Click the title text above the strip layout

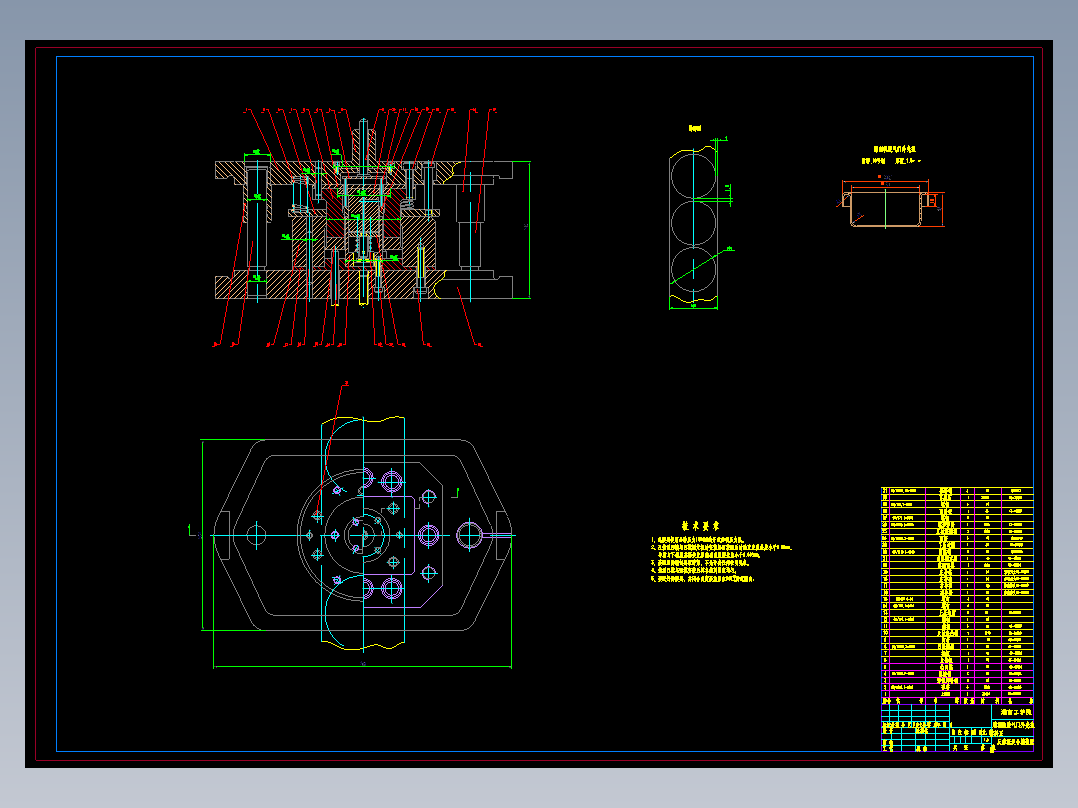point(695,128)
